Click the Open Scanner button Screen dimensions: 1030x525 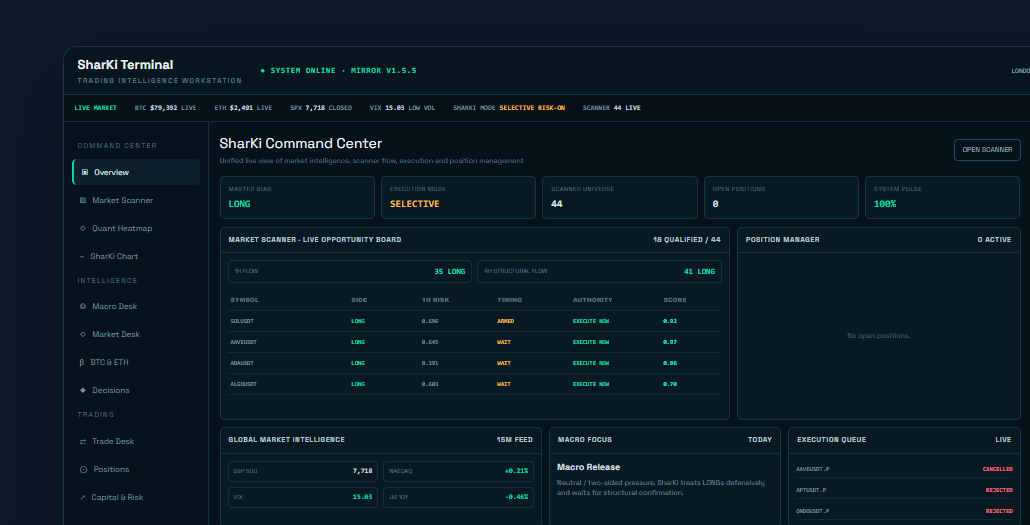[x=987, y=150]
